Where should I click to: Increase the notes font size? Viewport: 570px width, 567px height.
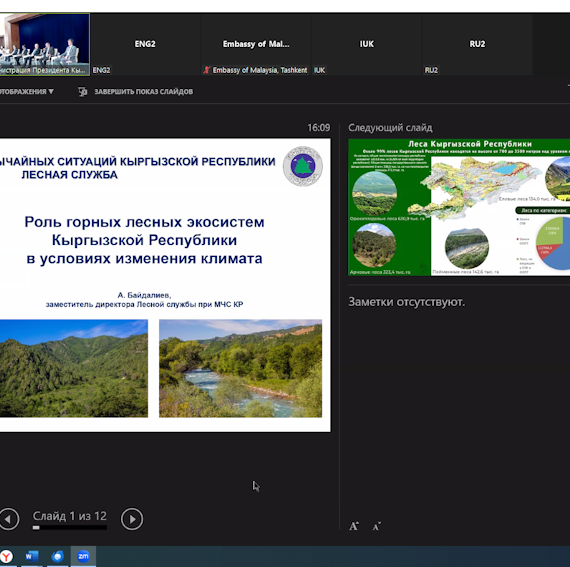tap(354, 526)
